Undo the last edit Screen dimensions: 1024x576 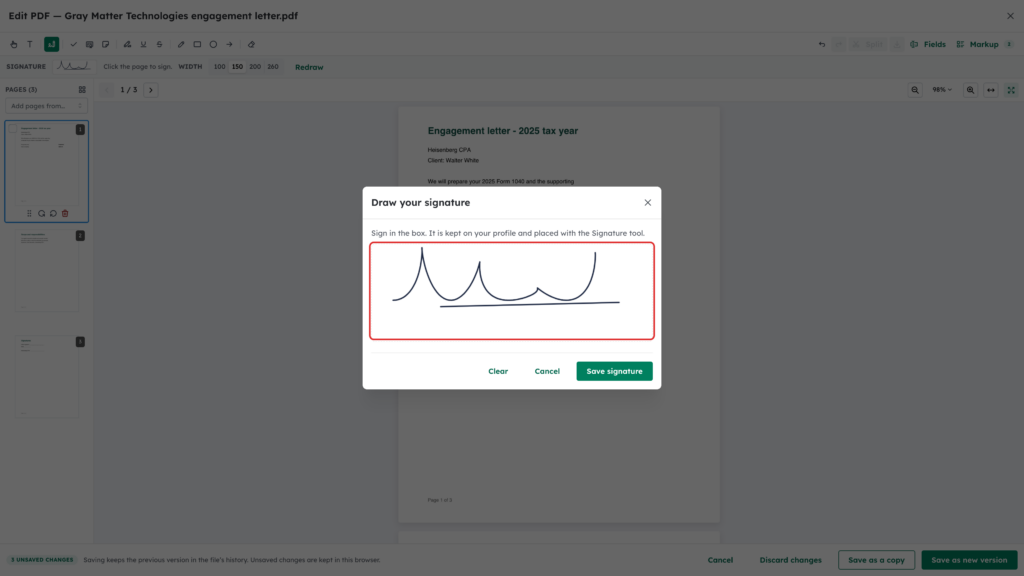822,44
